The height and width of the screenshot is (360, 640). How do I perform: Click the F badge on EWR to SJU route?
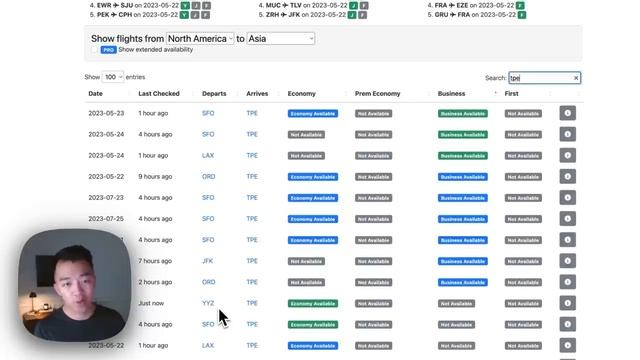click(x=207, y=6)
